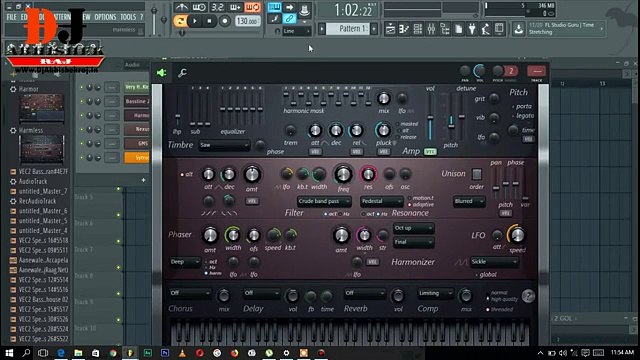The height and width of the screenshot is (360, 640).
Task: Toggle the Amp VEL button
Action: [x=430, y=151]
